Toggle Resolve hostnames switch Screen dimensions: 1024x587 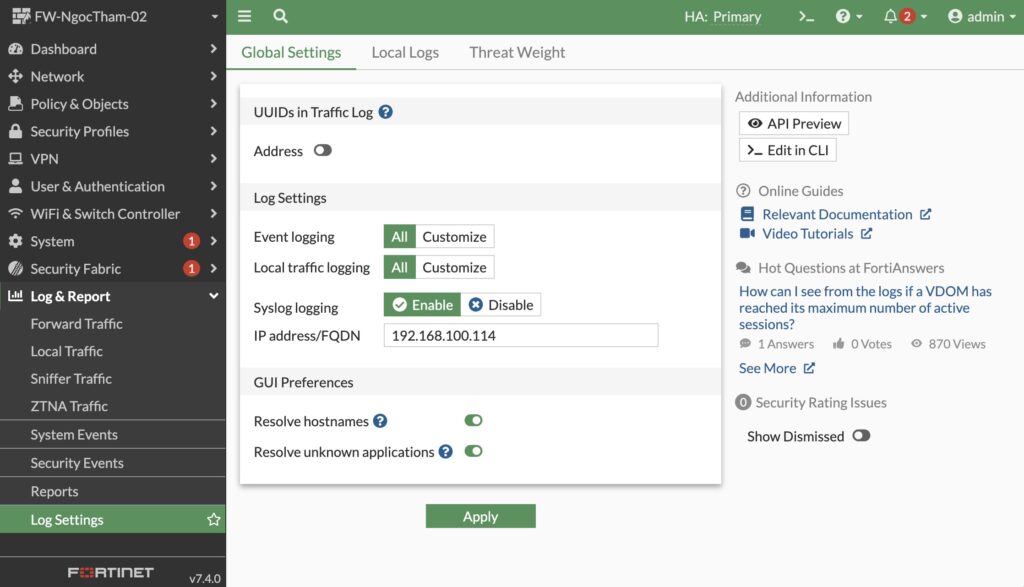(473, 420)
